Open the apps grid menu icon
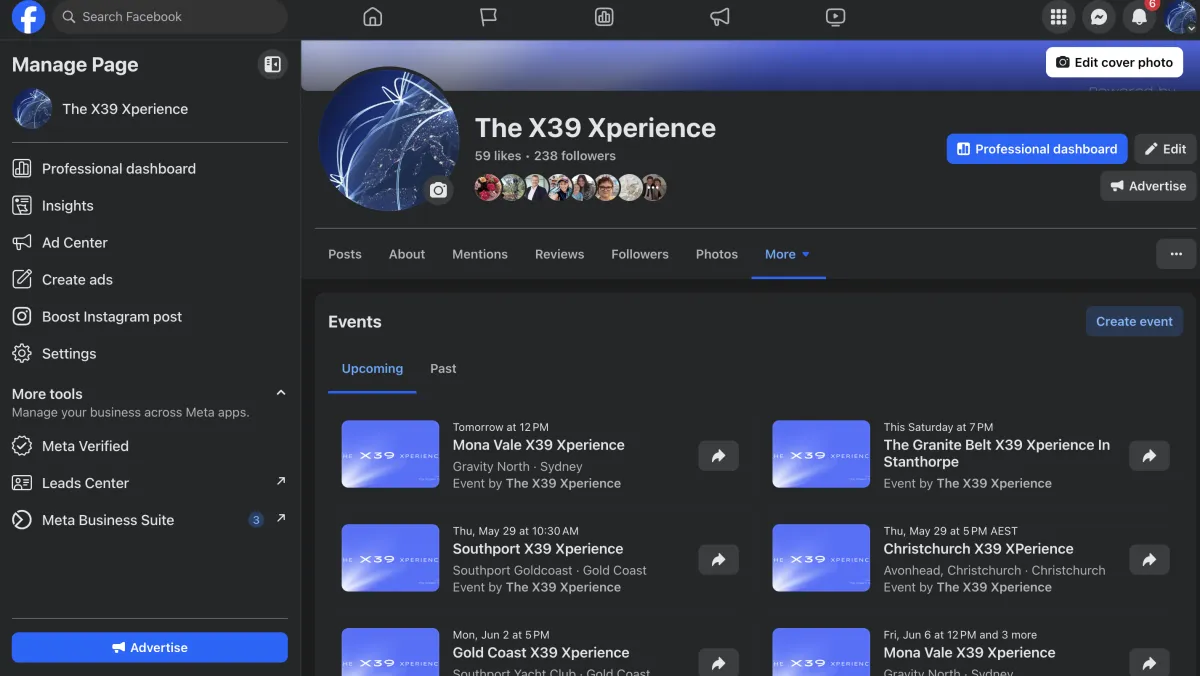1200x676 pixels. tap(1059, 17)
